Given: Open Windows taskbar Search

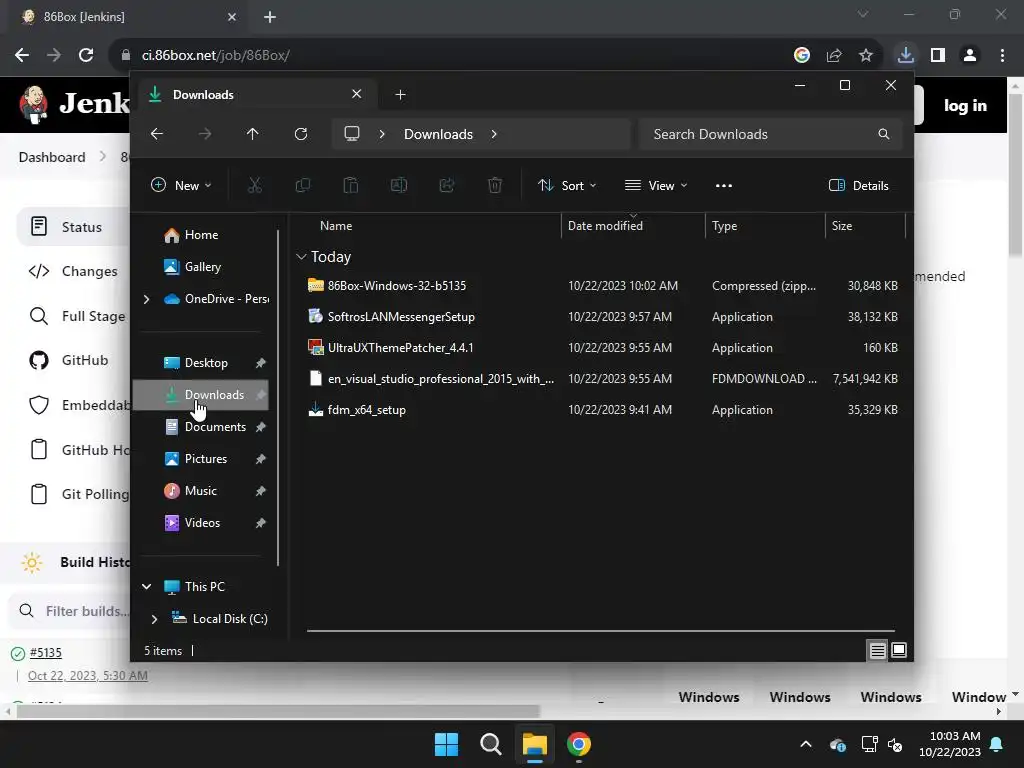Looking at the screenshot, I should tap(490, 744).
